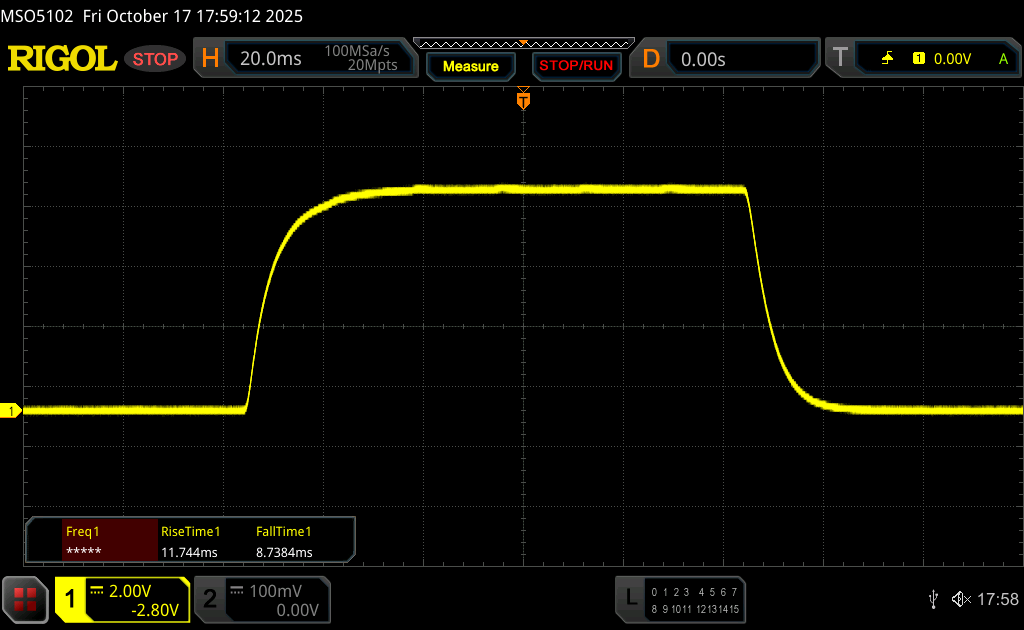Open the red function navigation grid icon
This screenshot has width=1024, height=630.
[25, 599]
